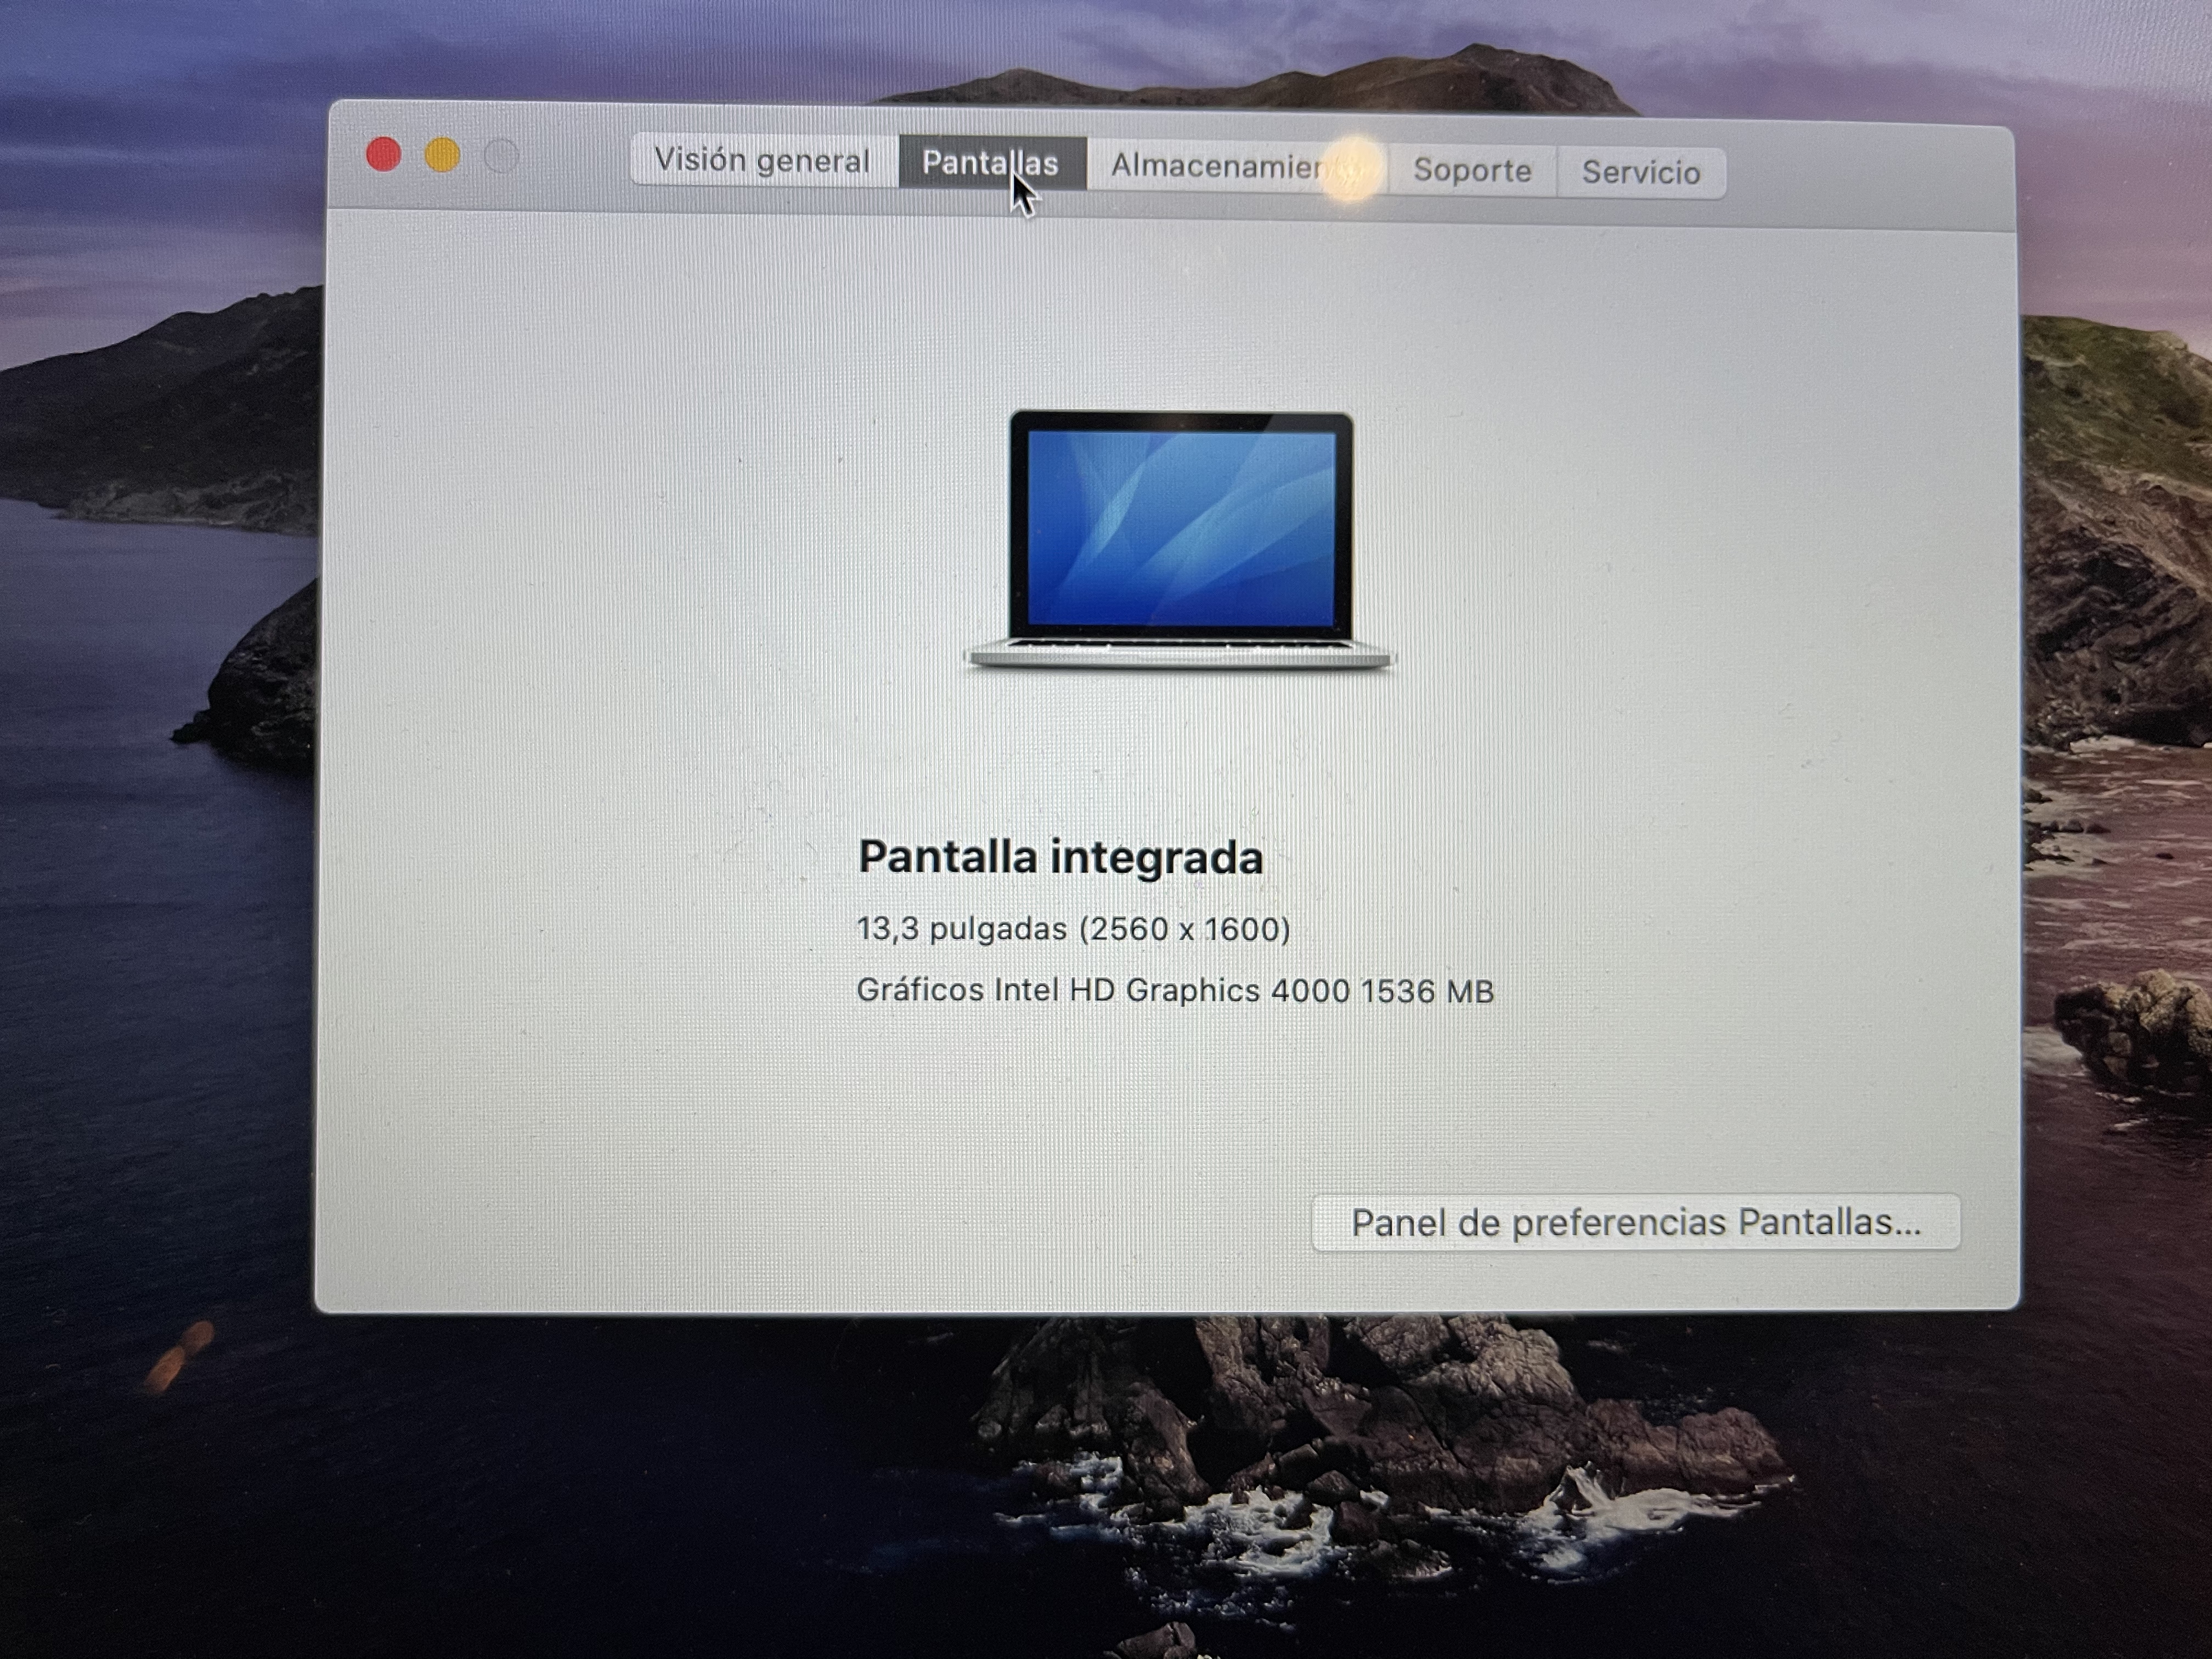Switch to the Servicio tab
The height and width of the screenshot is (1659, 2212).
pos(1641,172)
